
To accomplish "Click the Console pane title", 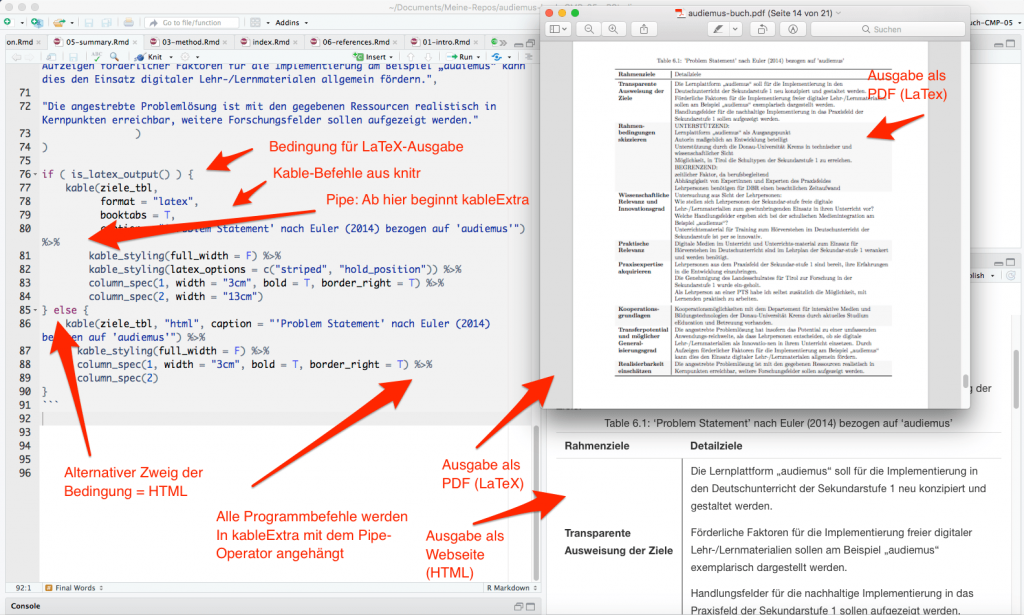I will (25, 606).
